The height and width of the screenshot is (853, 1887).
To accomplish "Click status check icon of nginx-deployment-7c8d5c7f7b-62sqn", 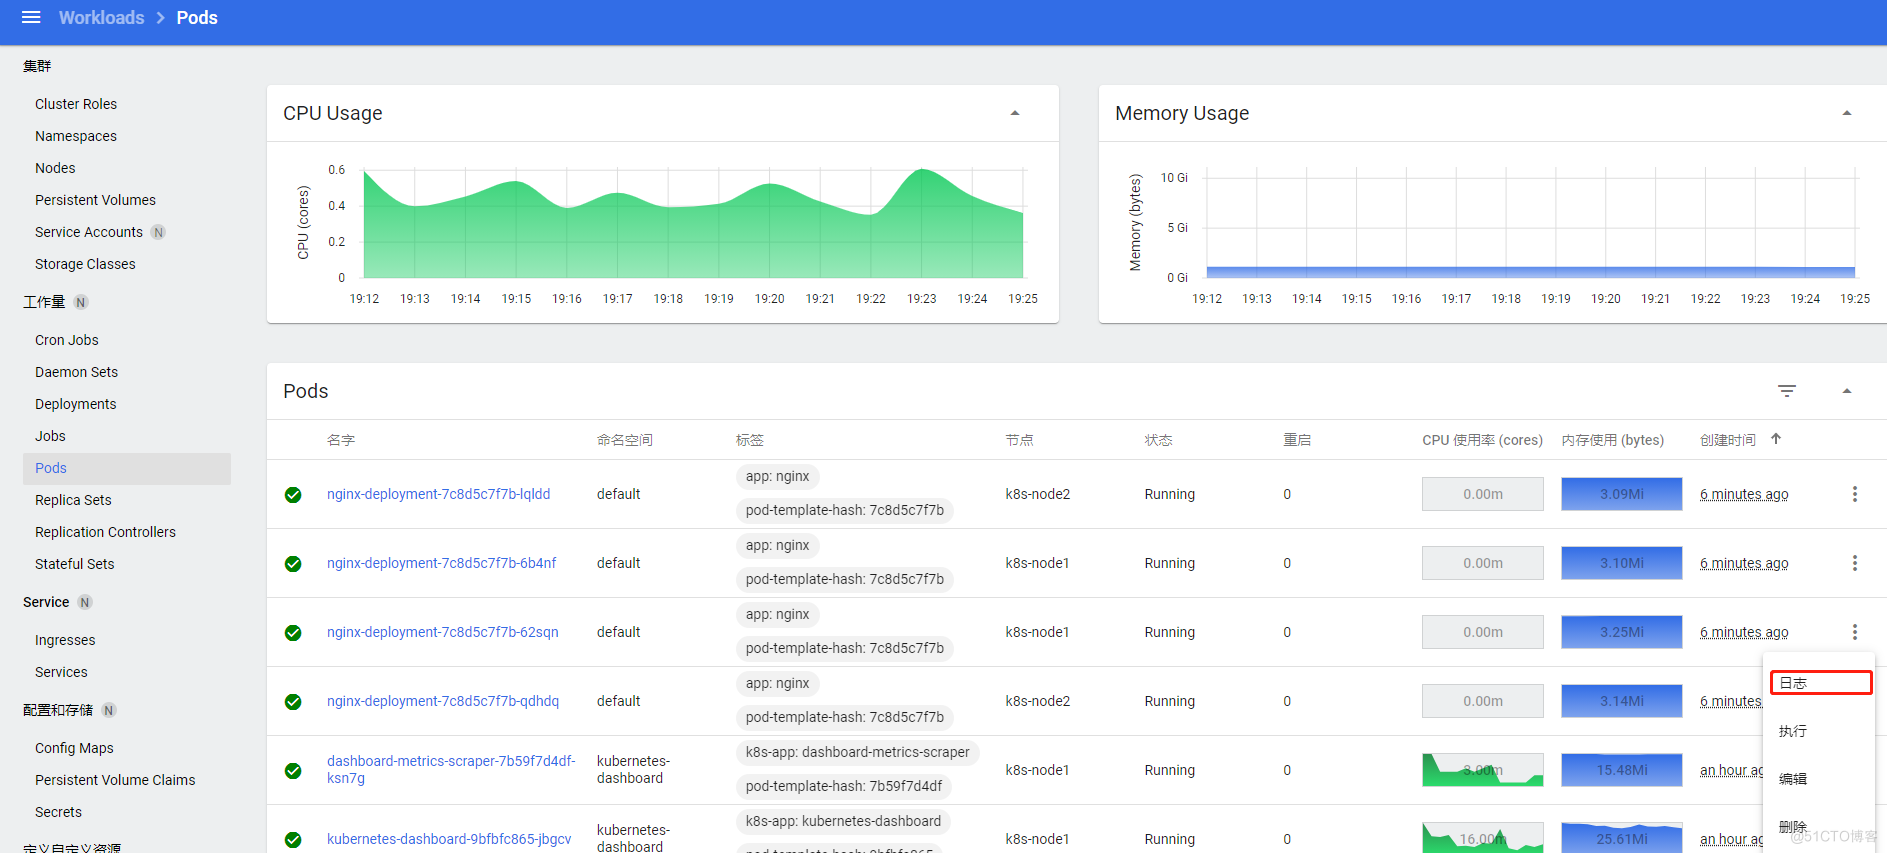I will 293,633.
